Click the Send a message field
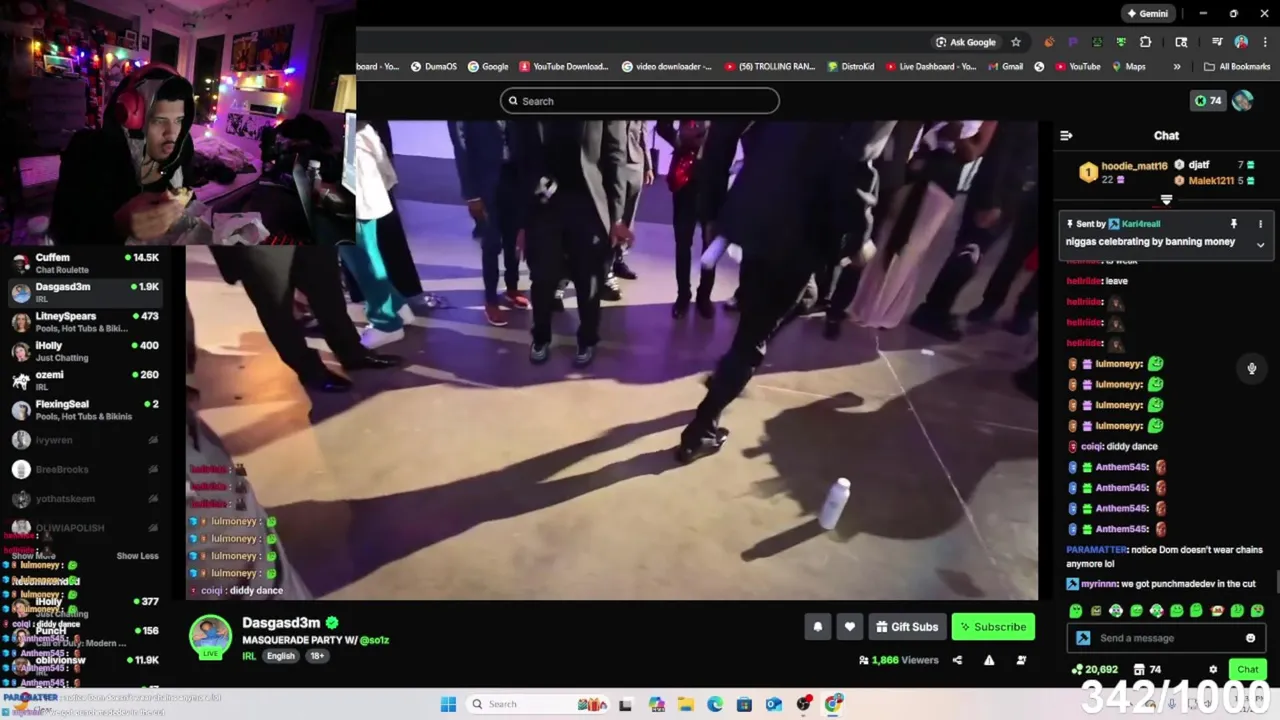1280x720 pixels. (x=1165, y=638)
